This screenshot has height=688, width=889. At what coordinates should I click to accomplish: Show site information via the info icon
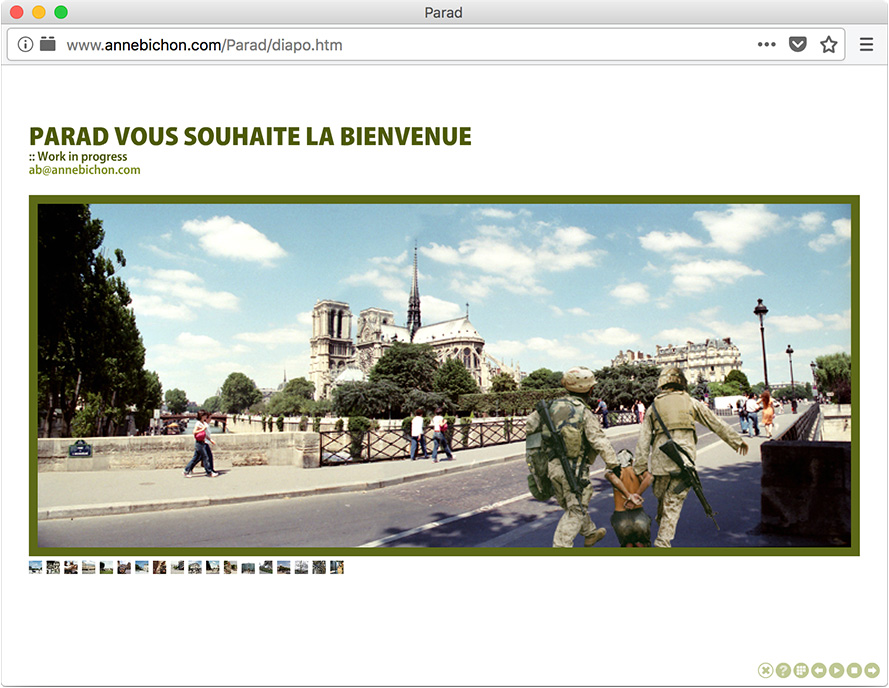pos(26,45)
